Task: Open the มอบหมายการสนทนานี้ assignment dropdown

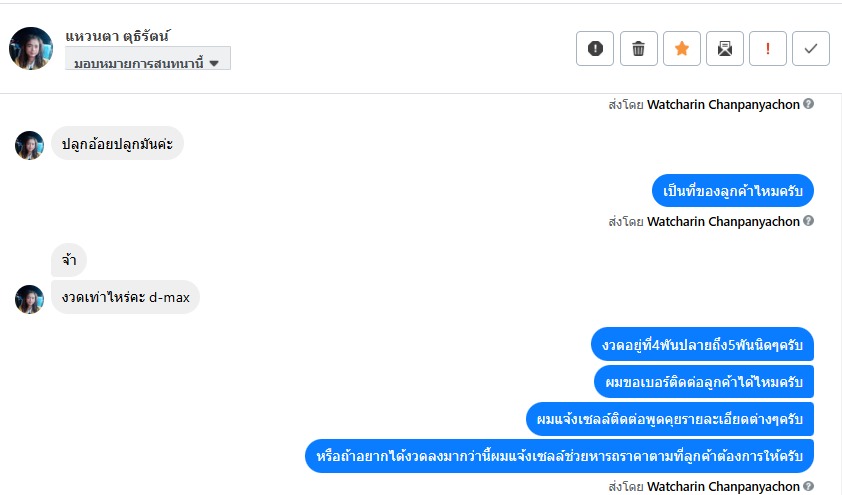Action: (x=148, y=62)
